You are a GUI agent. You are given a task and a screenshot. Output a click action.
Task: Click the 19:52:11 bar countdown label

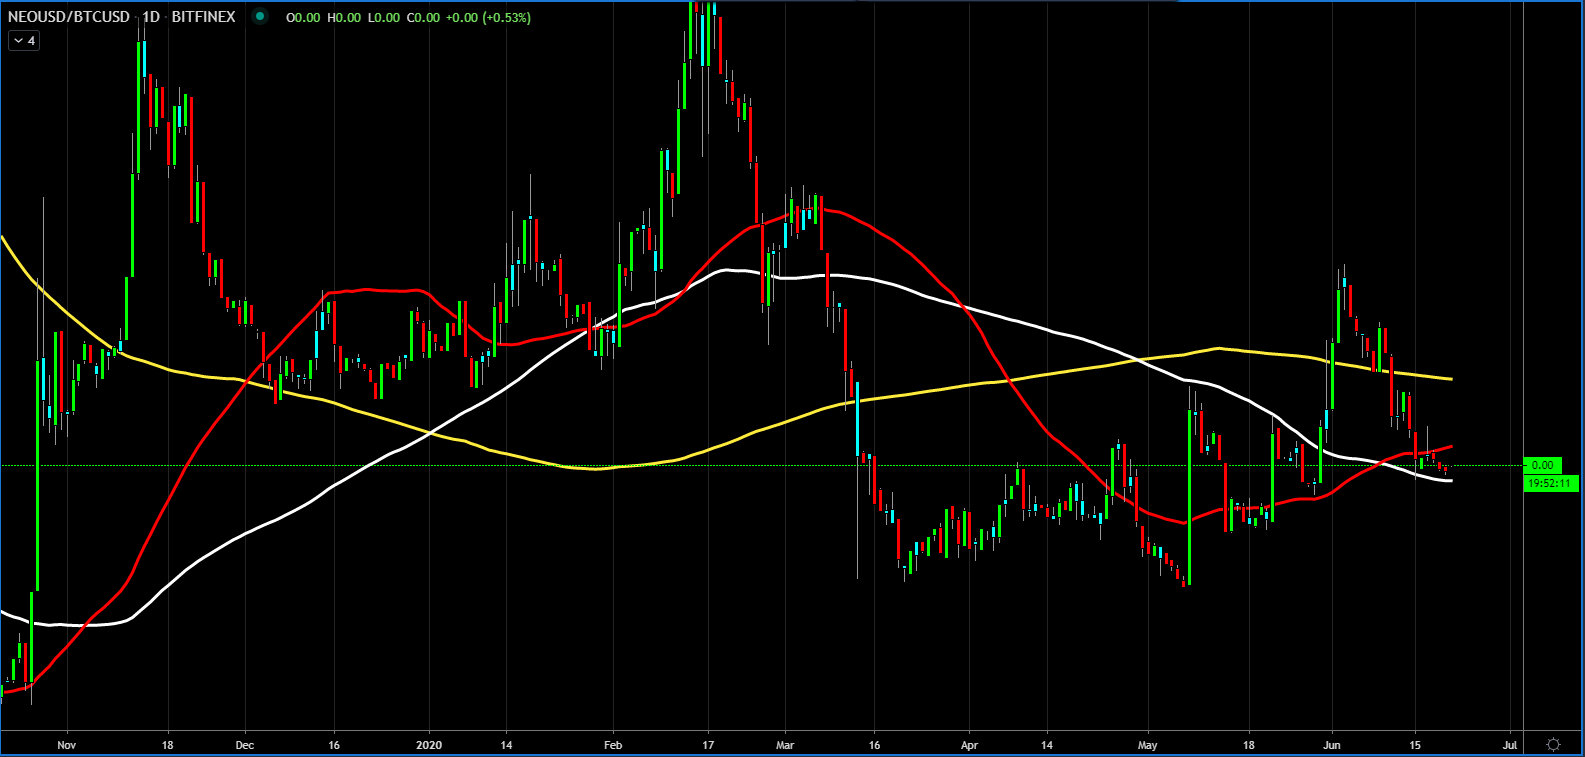1551,483
